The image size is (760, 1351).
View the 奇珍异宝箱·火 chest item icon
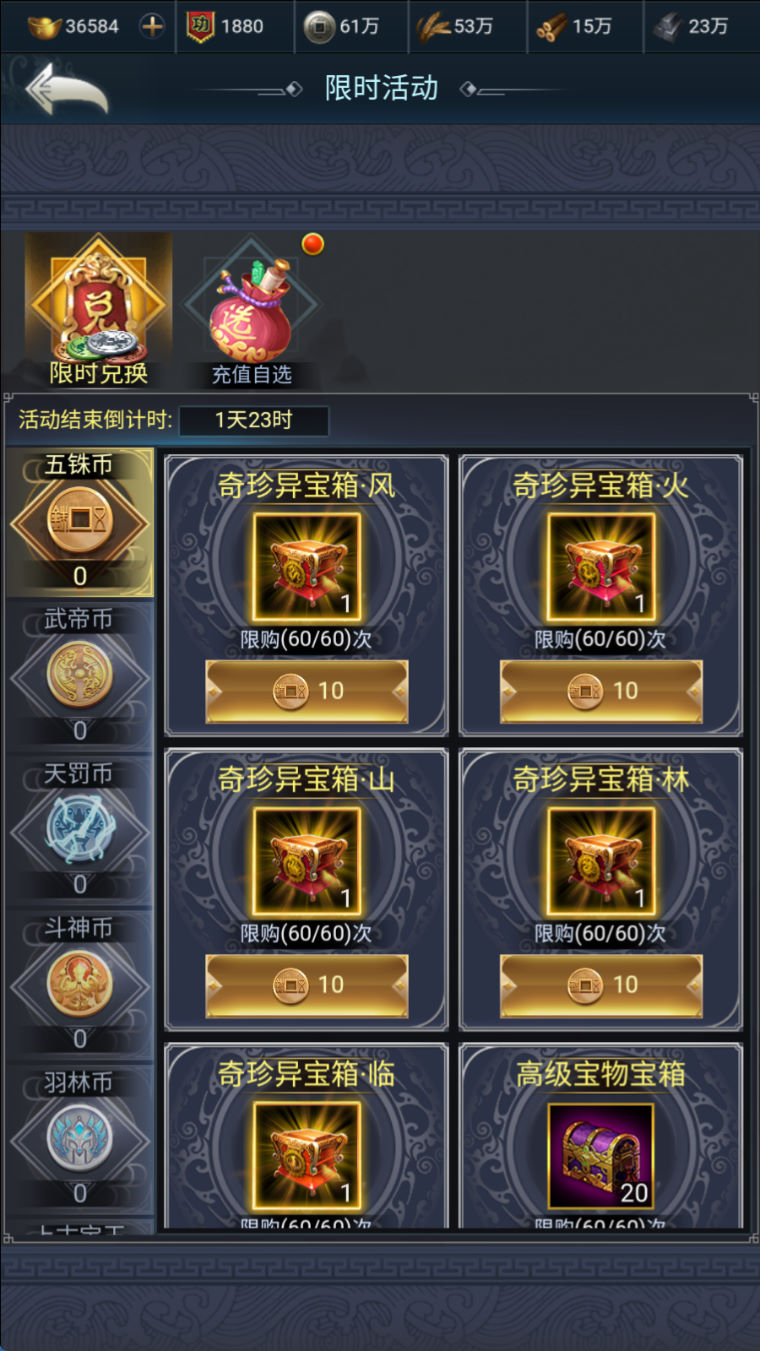pyautogui.click(x=601, y=567)
